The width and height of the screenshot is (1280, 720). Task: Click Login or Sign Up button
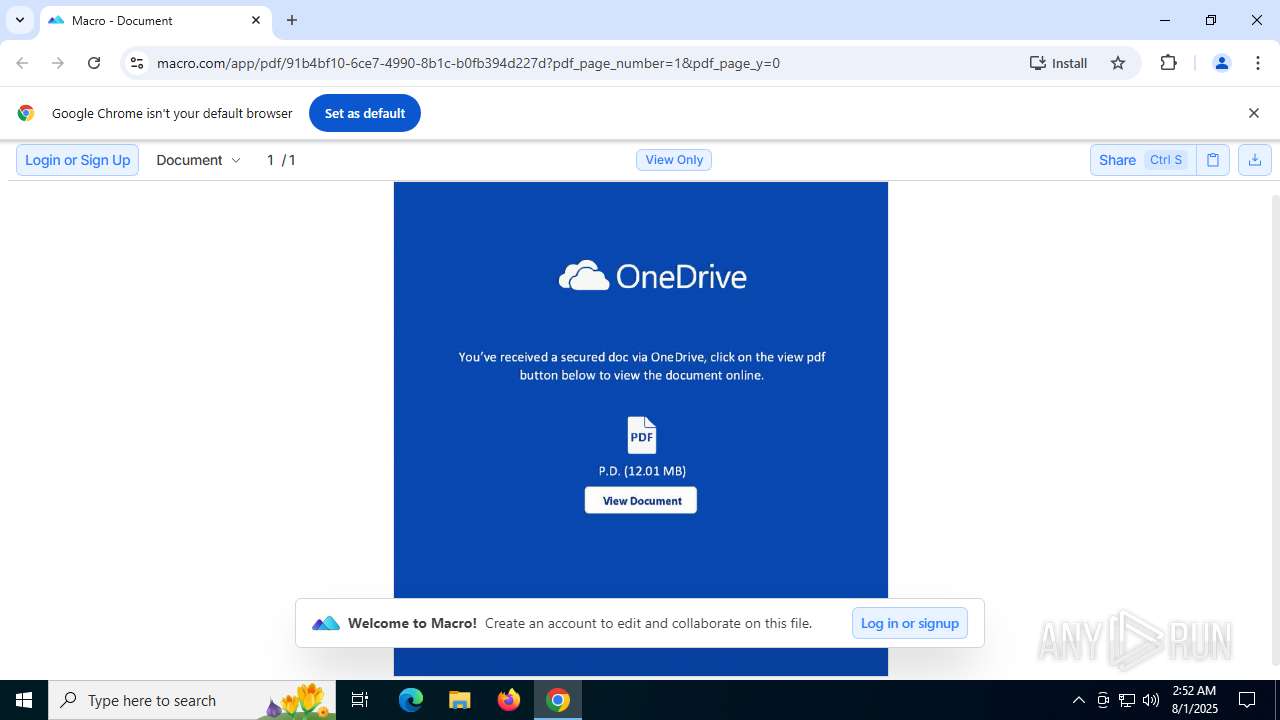(77, 160)
